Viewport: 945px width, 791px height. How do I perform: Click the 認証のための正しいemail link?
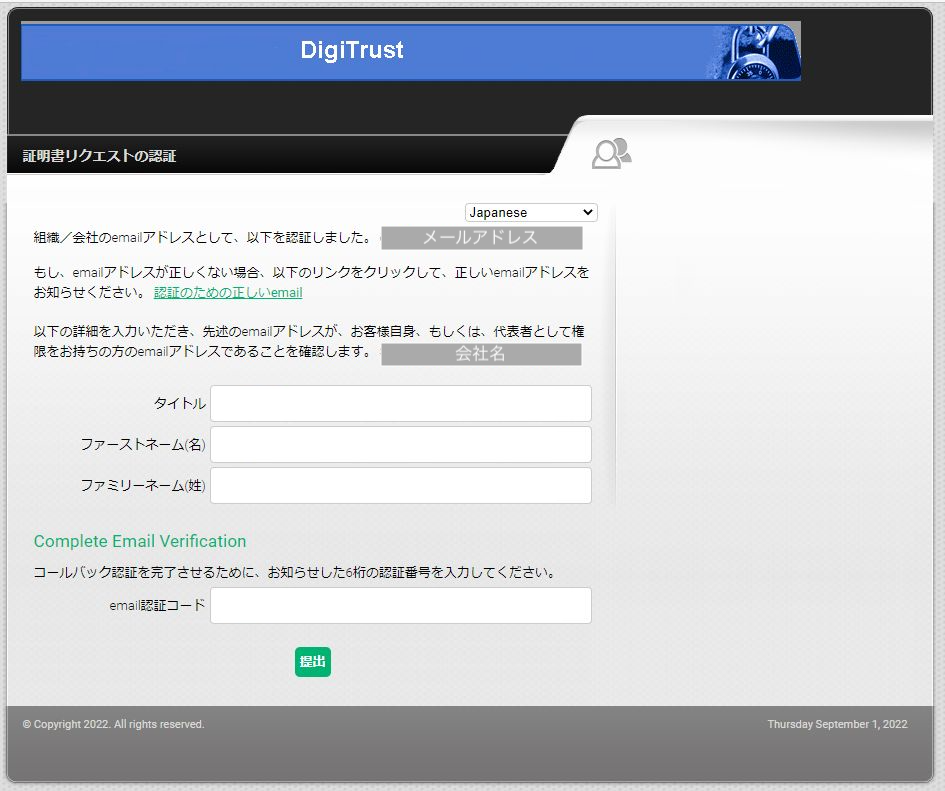(228, 292)
